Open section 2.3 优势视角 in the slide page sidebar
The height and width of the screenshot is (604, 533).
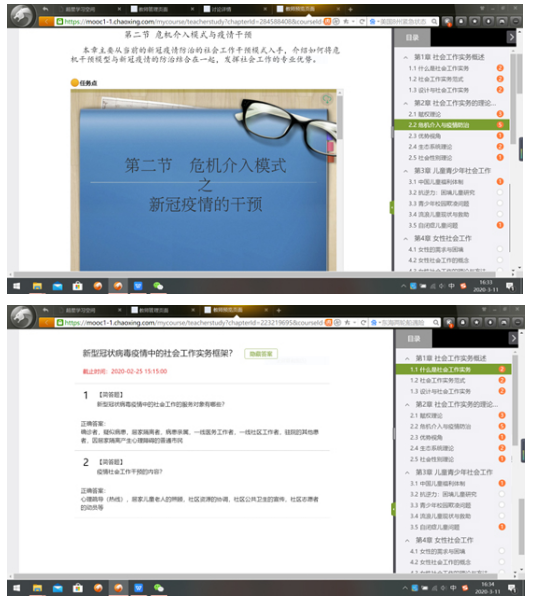point(425,136)
